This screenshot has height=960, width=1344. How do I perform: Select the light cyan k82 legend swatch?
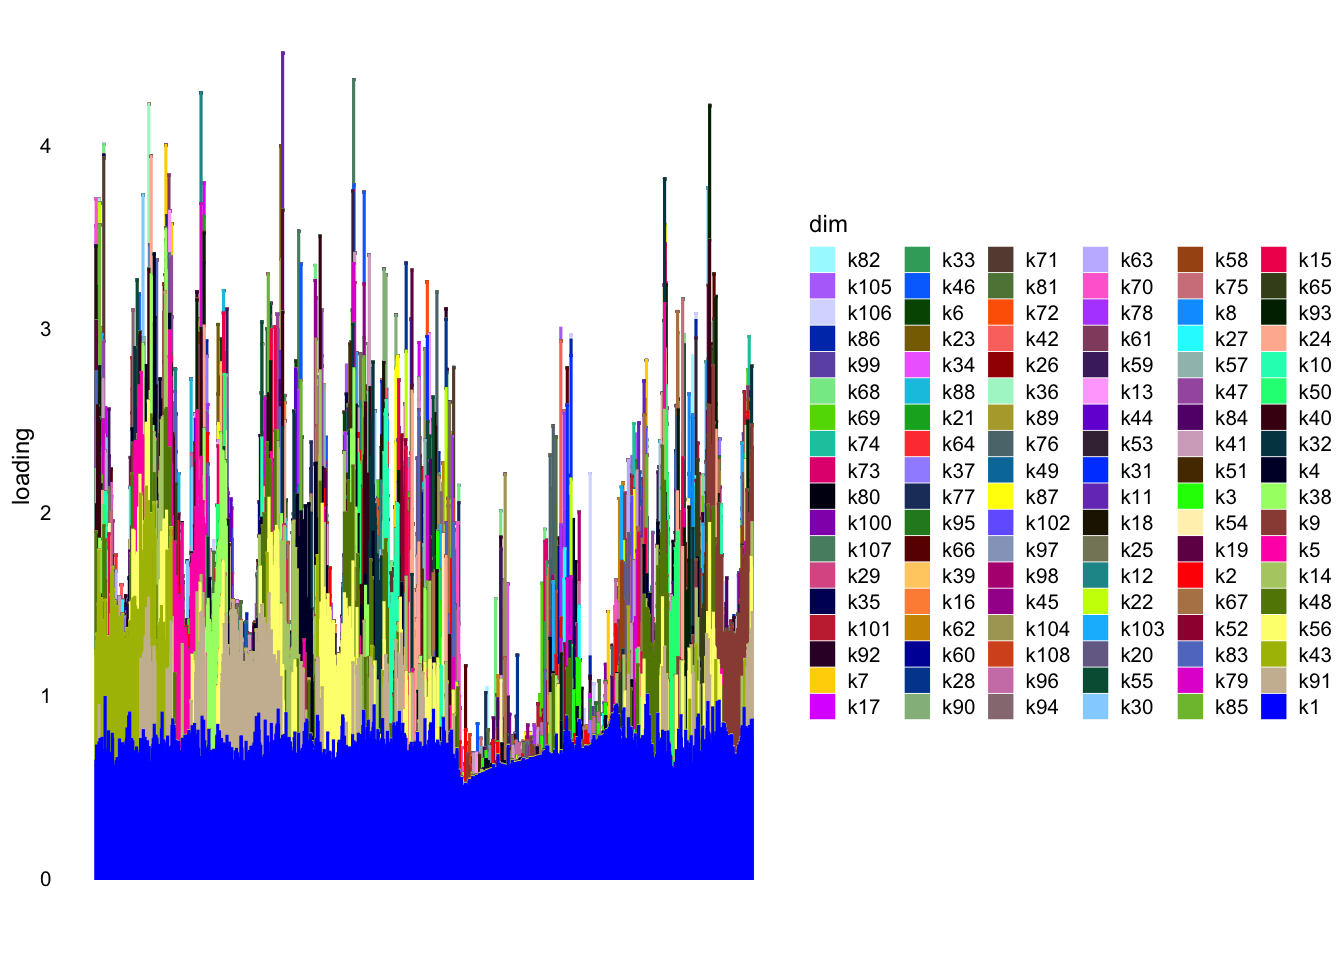(822, 260)
